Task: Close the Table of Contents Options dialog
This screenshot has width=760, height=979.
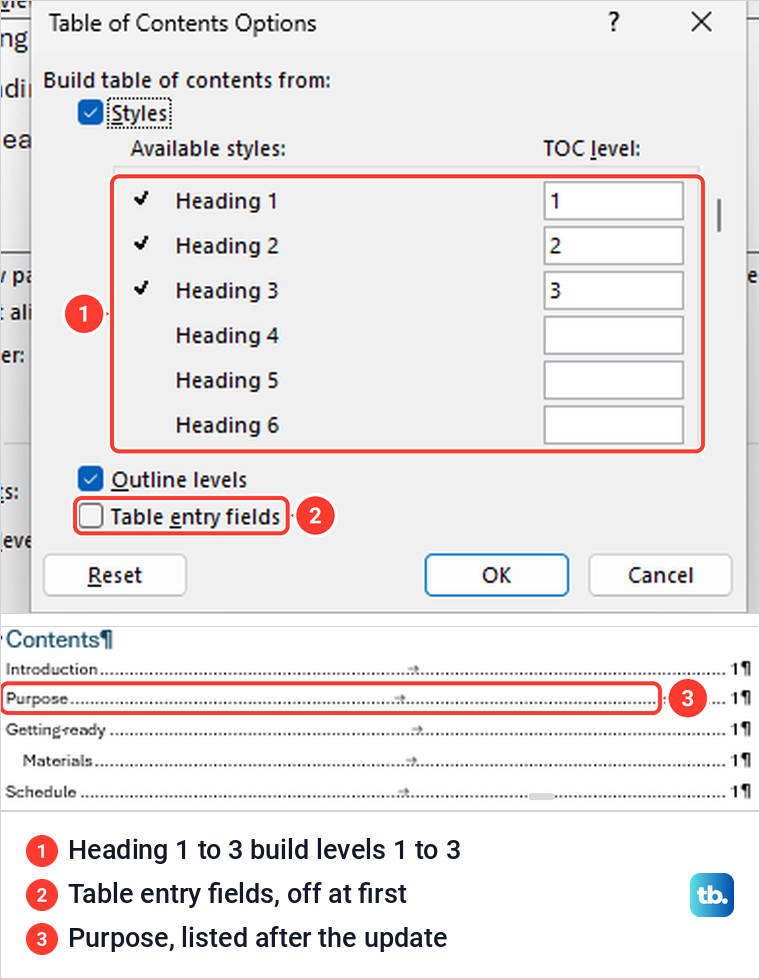Action: [701, 22]
